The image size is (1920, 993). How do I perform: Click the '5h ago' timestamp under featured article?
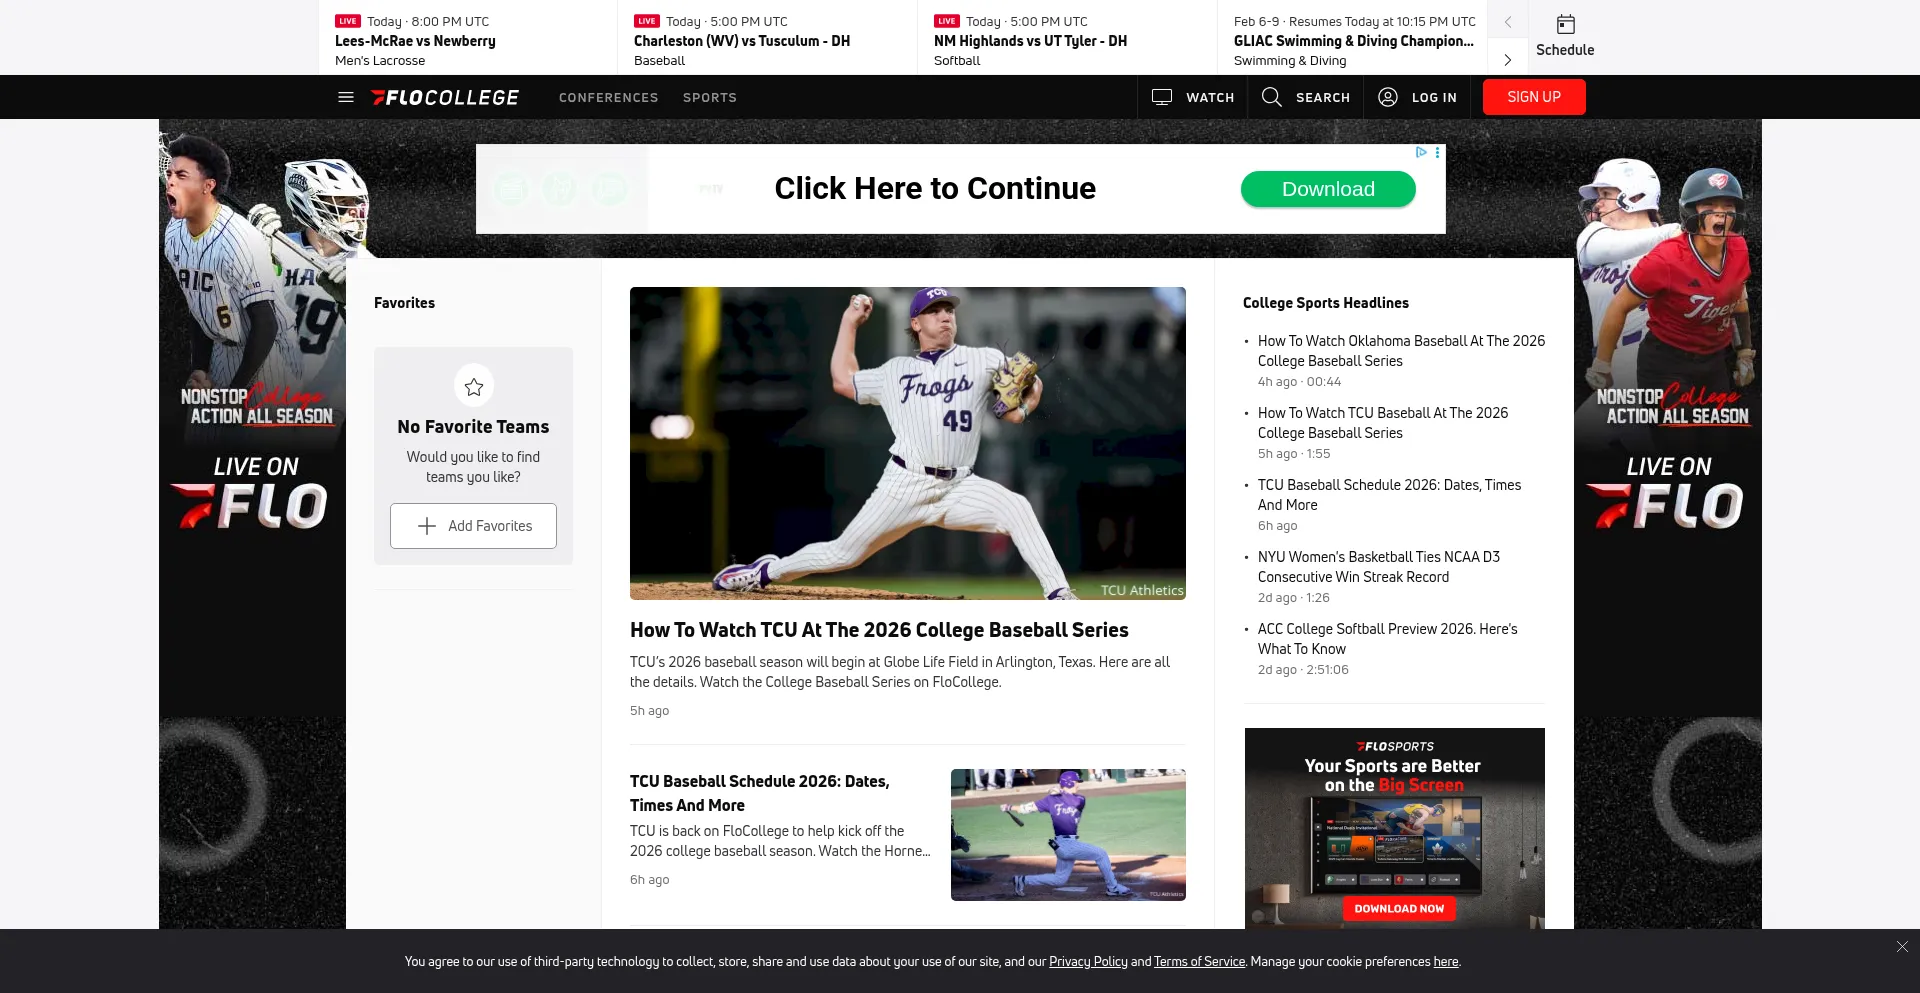pos(650,711)
